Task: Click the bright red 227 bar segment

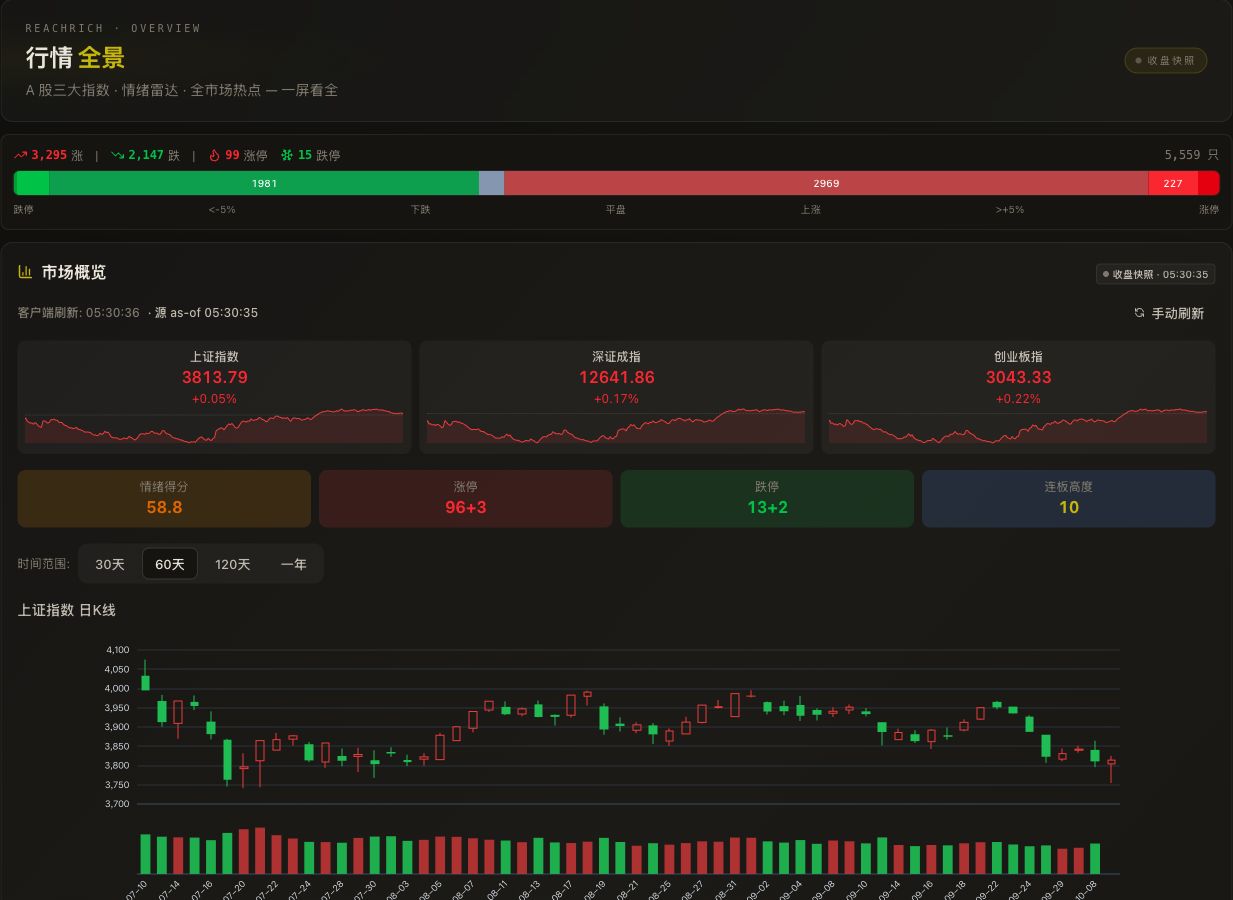Action: [1173, 183]
